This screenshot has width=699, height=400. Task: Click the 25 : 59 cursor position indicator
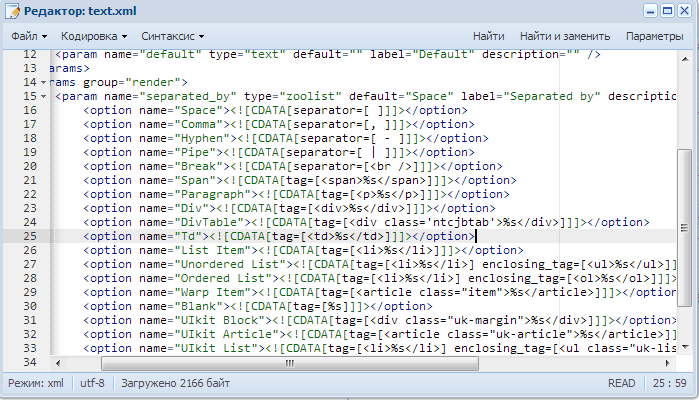pyautogui.click(x=666, y=383)
